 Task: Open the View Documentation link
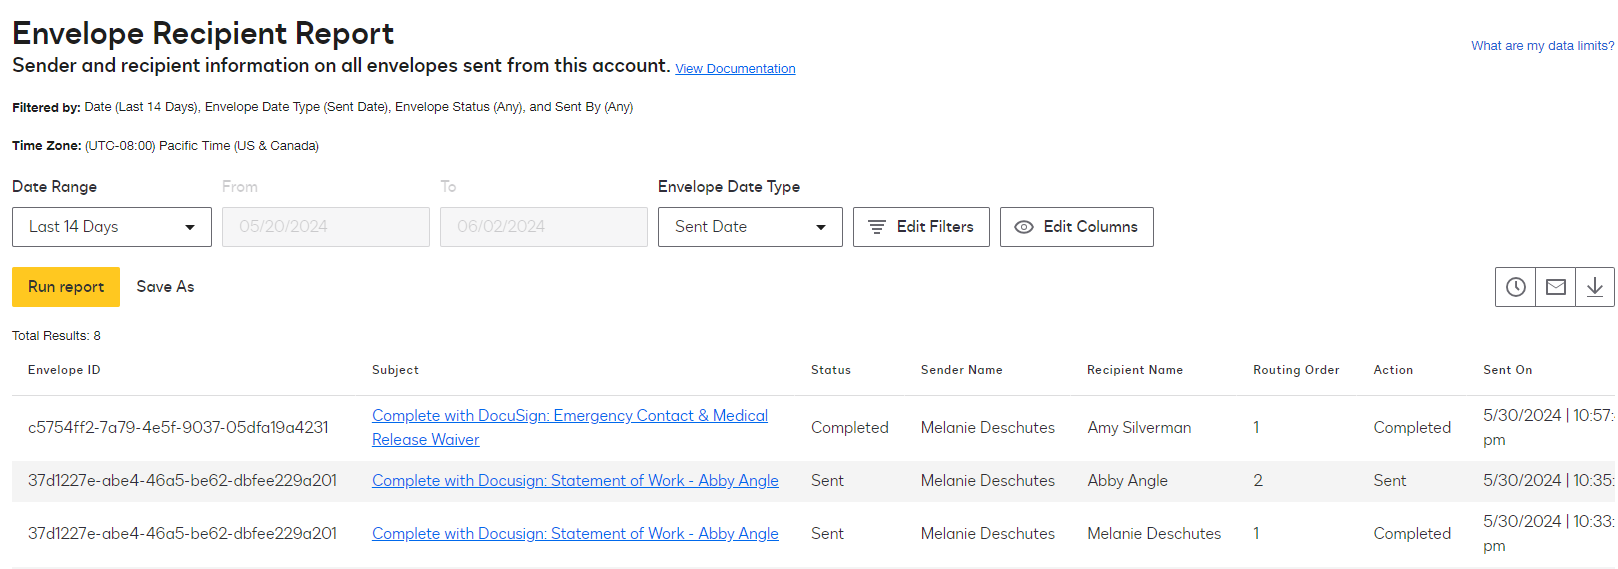coord(735,69)
